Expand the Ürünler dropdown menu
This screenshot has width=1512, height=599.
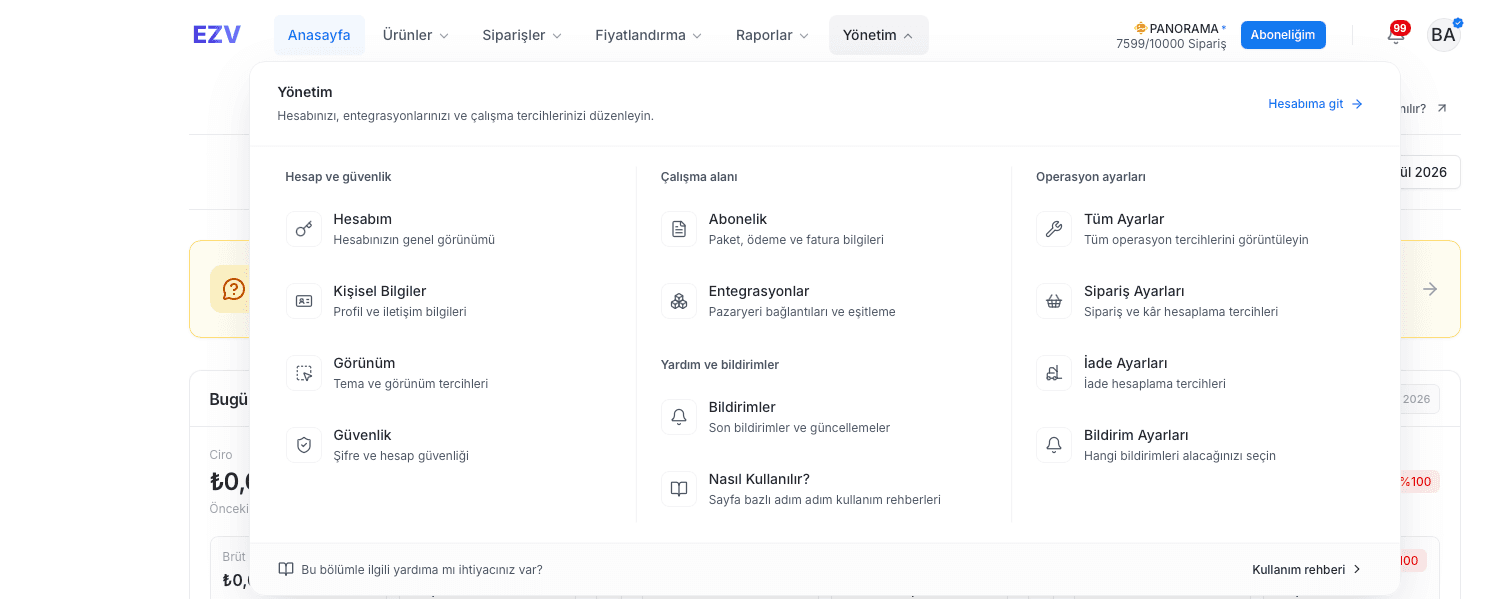click(416, 35)
